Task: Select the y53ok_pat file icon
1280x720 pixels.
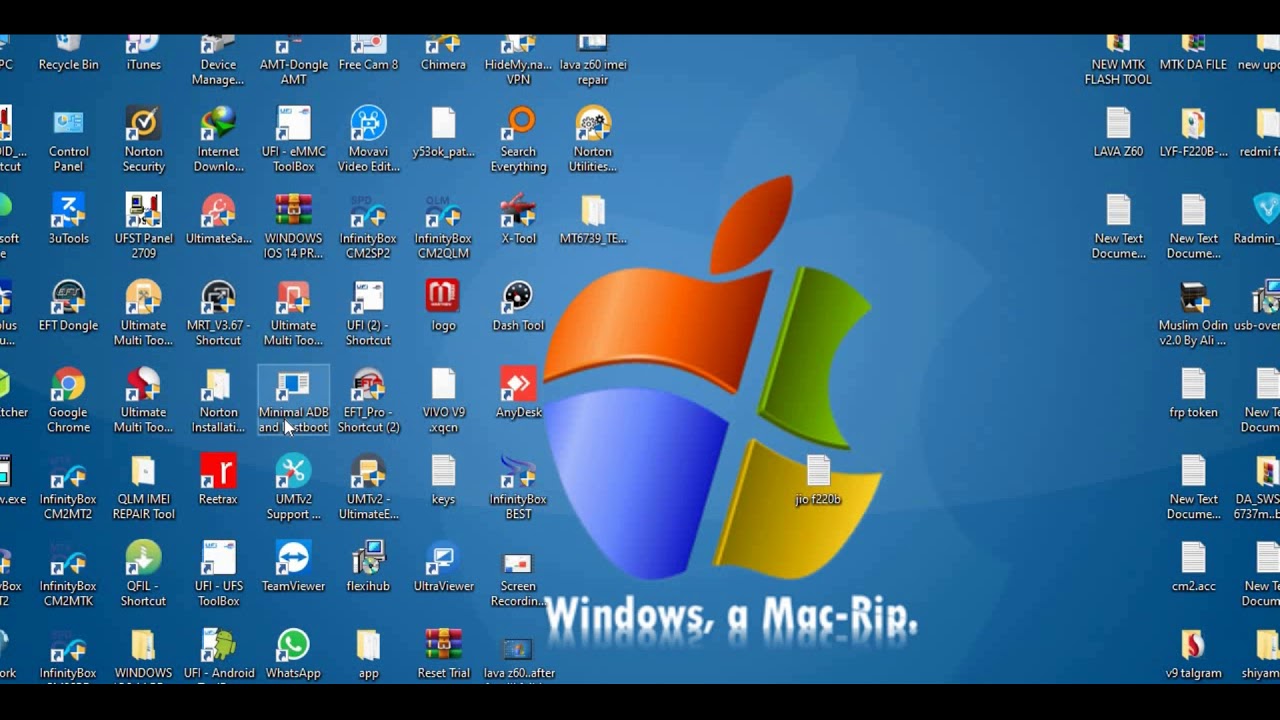Action: (443, 134)
